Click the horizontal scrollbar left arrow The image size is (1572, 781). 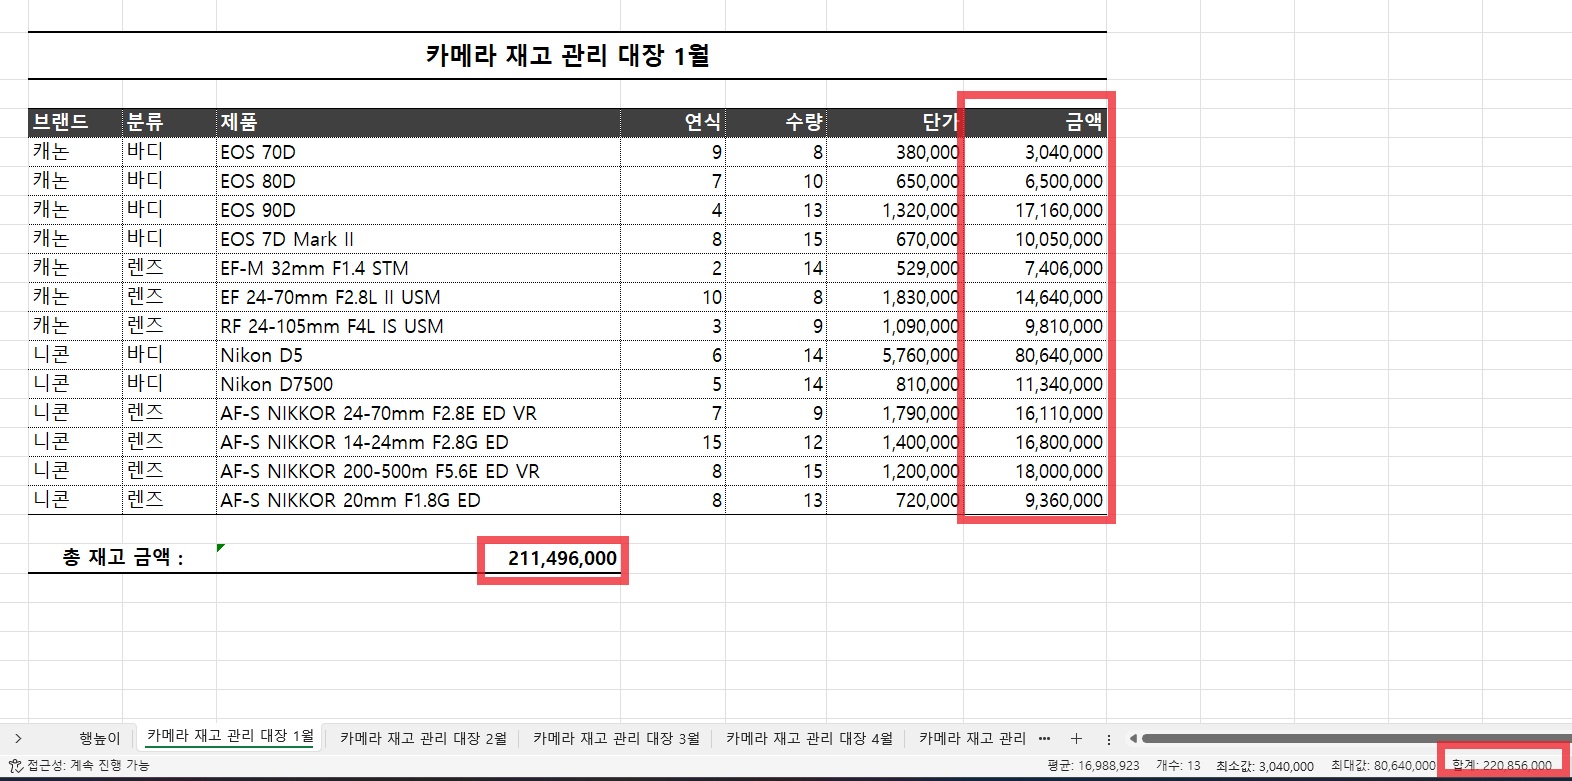pyautogui.click(x=1133, y=739)
